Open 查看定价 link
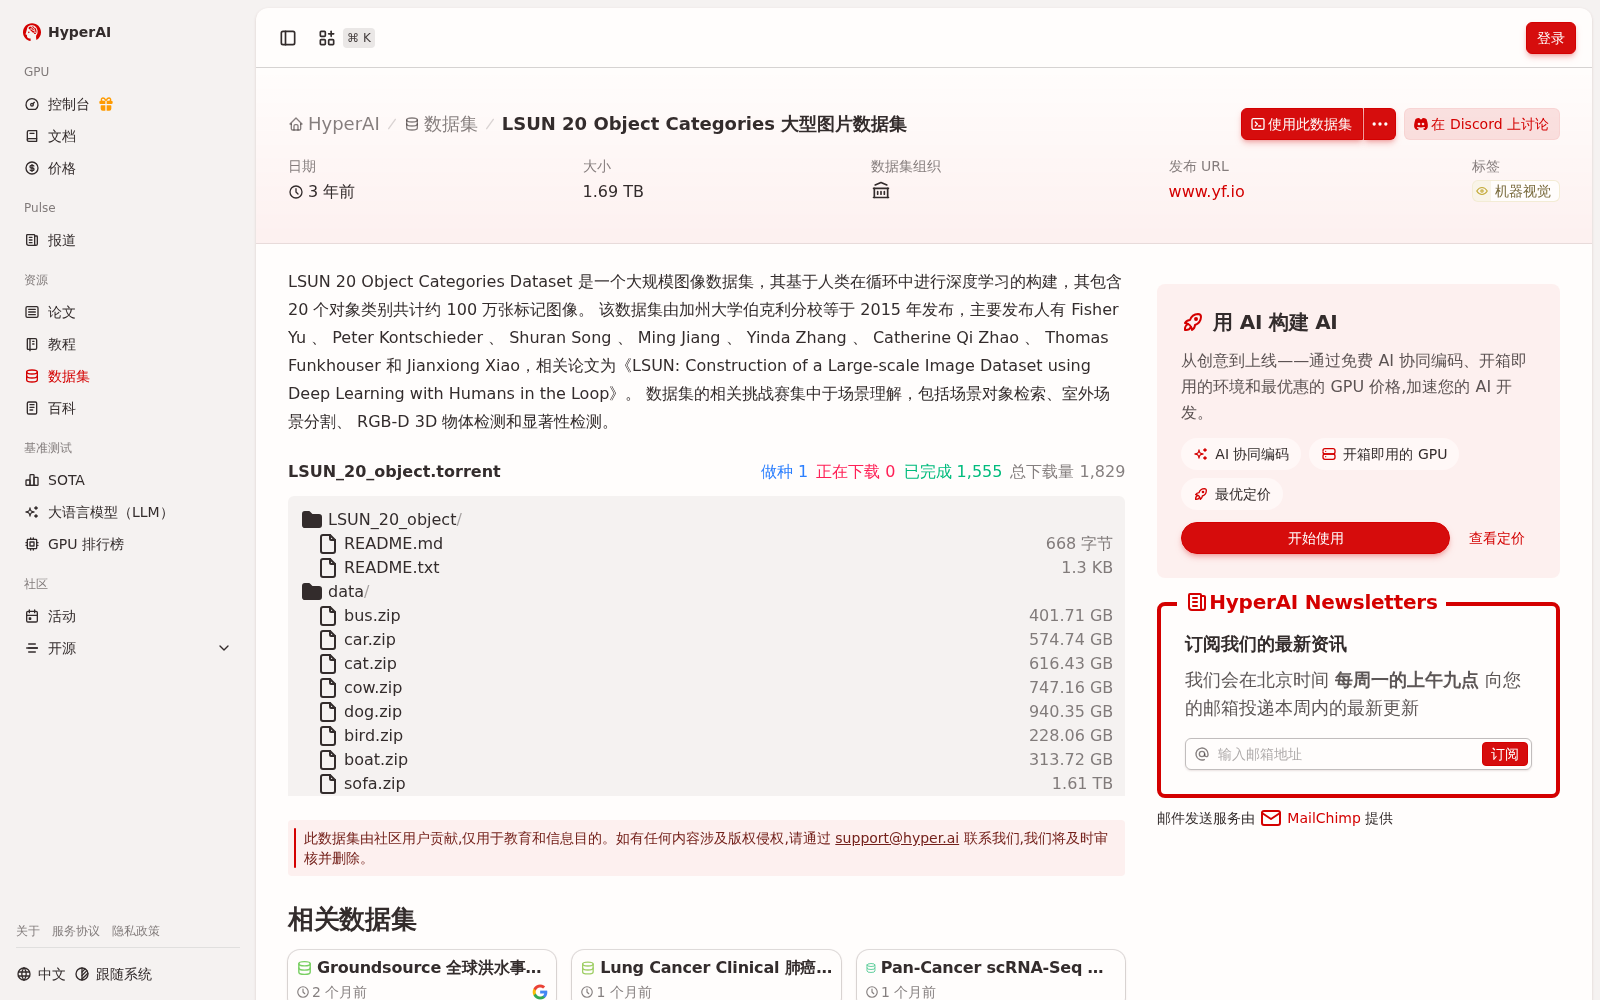Screen dimensions: 1600x1000 pos(1496,538)
